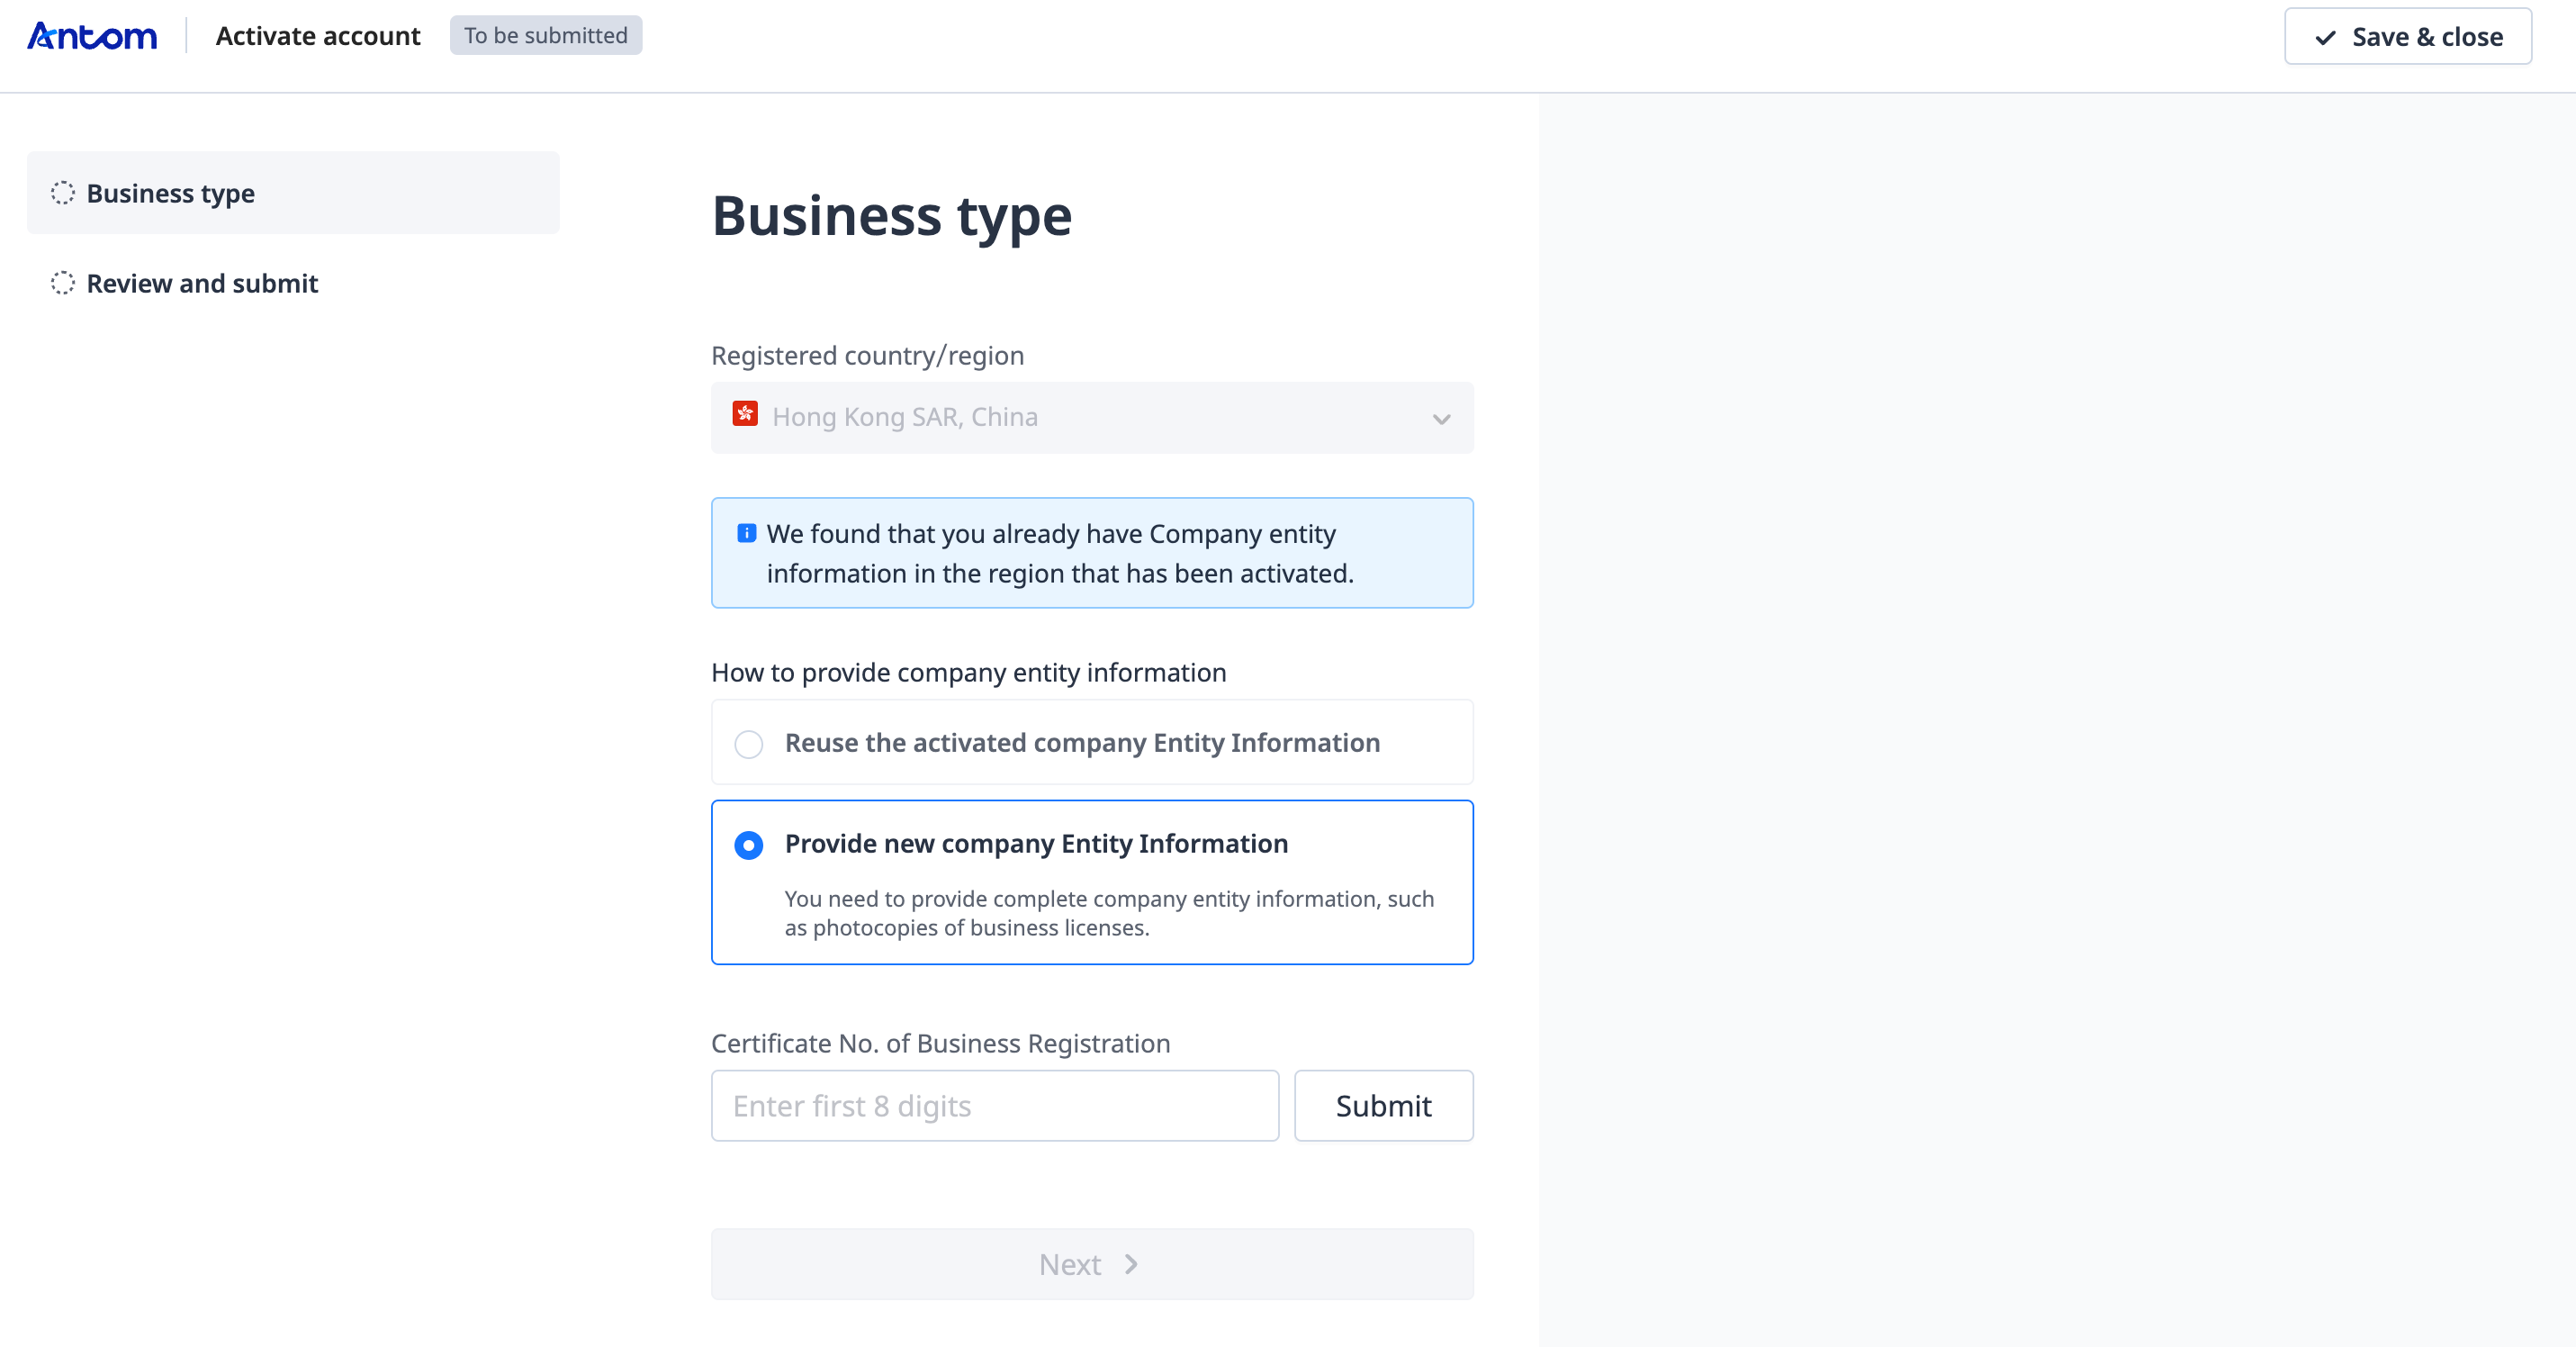This screenshot has height=1347, width=2576.
Task: Select Reuse the activated company Entity Information
Action: click(x=749, y=744)
